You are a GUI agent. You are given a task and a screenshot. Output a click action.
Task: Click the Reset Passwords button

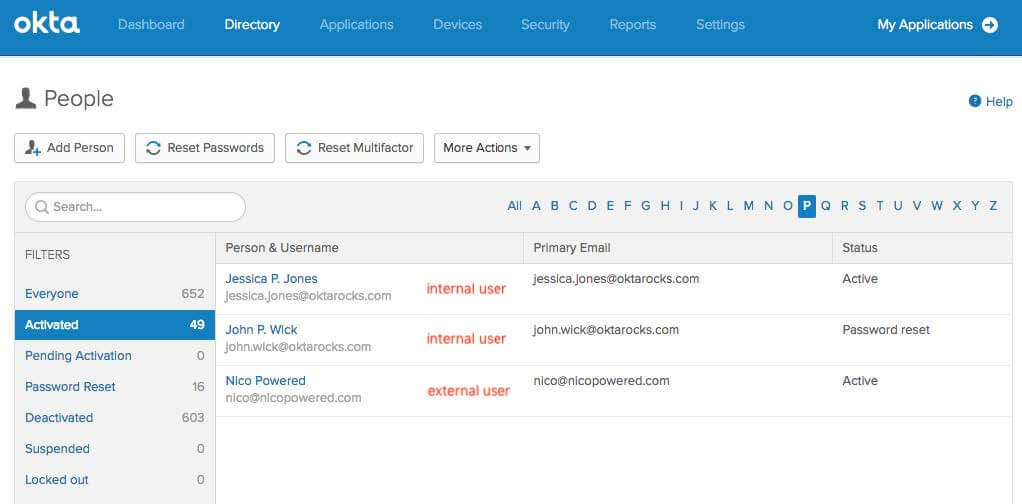coord(205,148)
